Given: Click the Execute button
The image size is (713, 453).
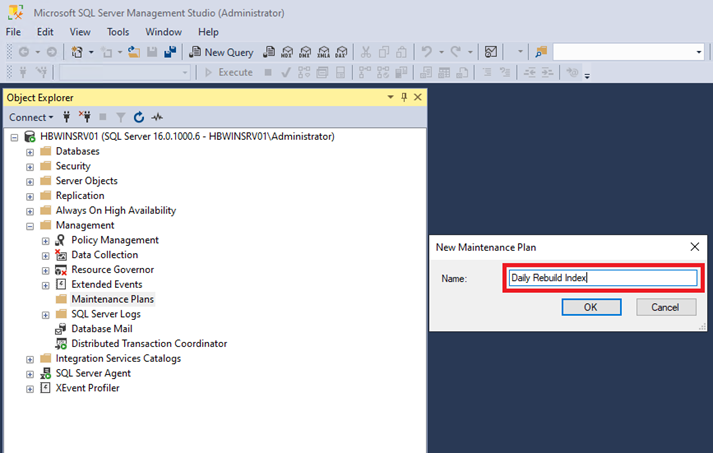Looking at the screenshot, I should tap(229, 72).
